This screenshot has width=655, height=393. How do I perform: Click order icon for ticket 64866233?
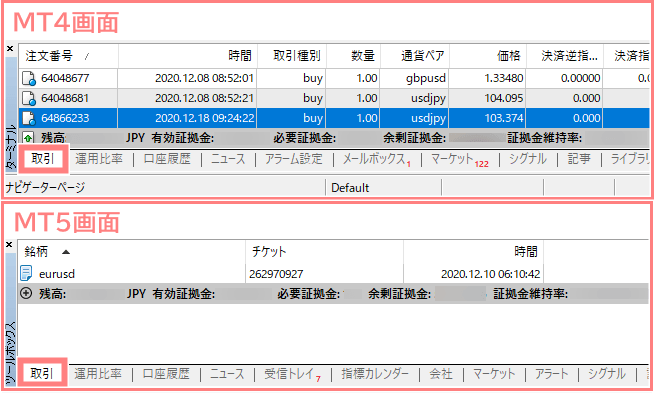(29, 118)
